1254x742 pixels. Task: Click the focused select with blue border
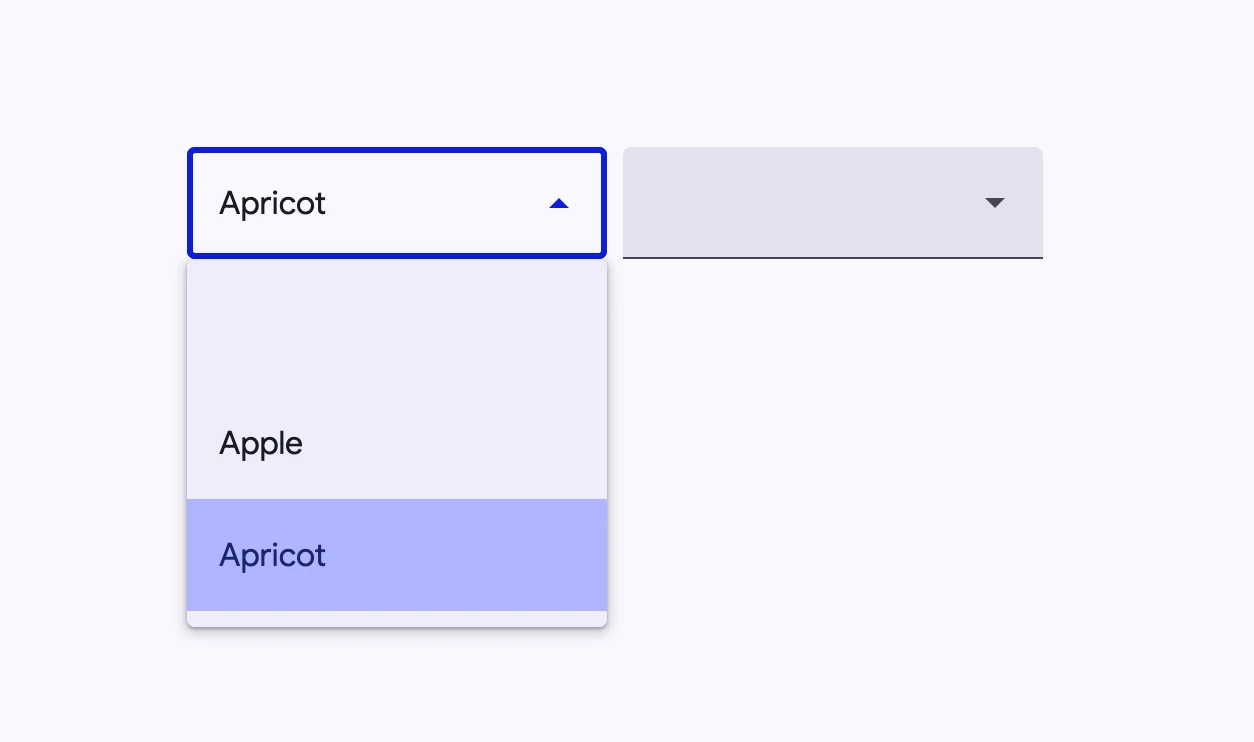coord(396,203)
